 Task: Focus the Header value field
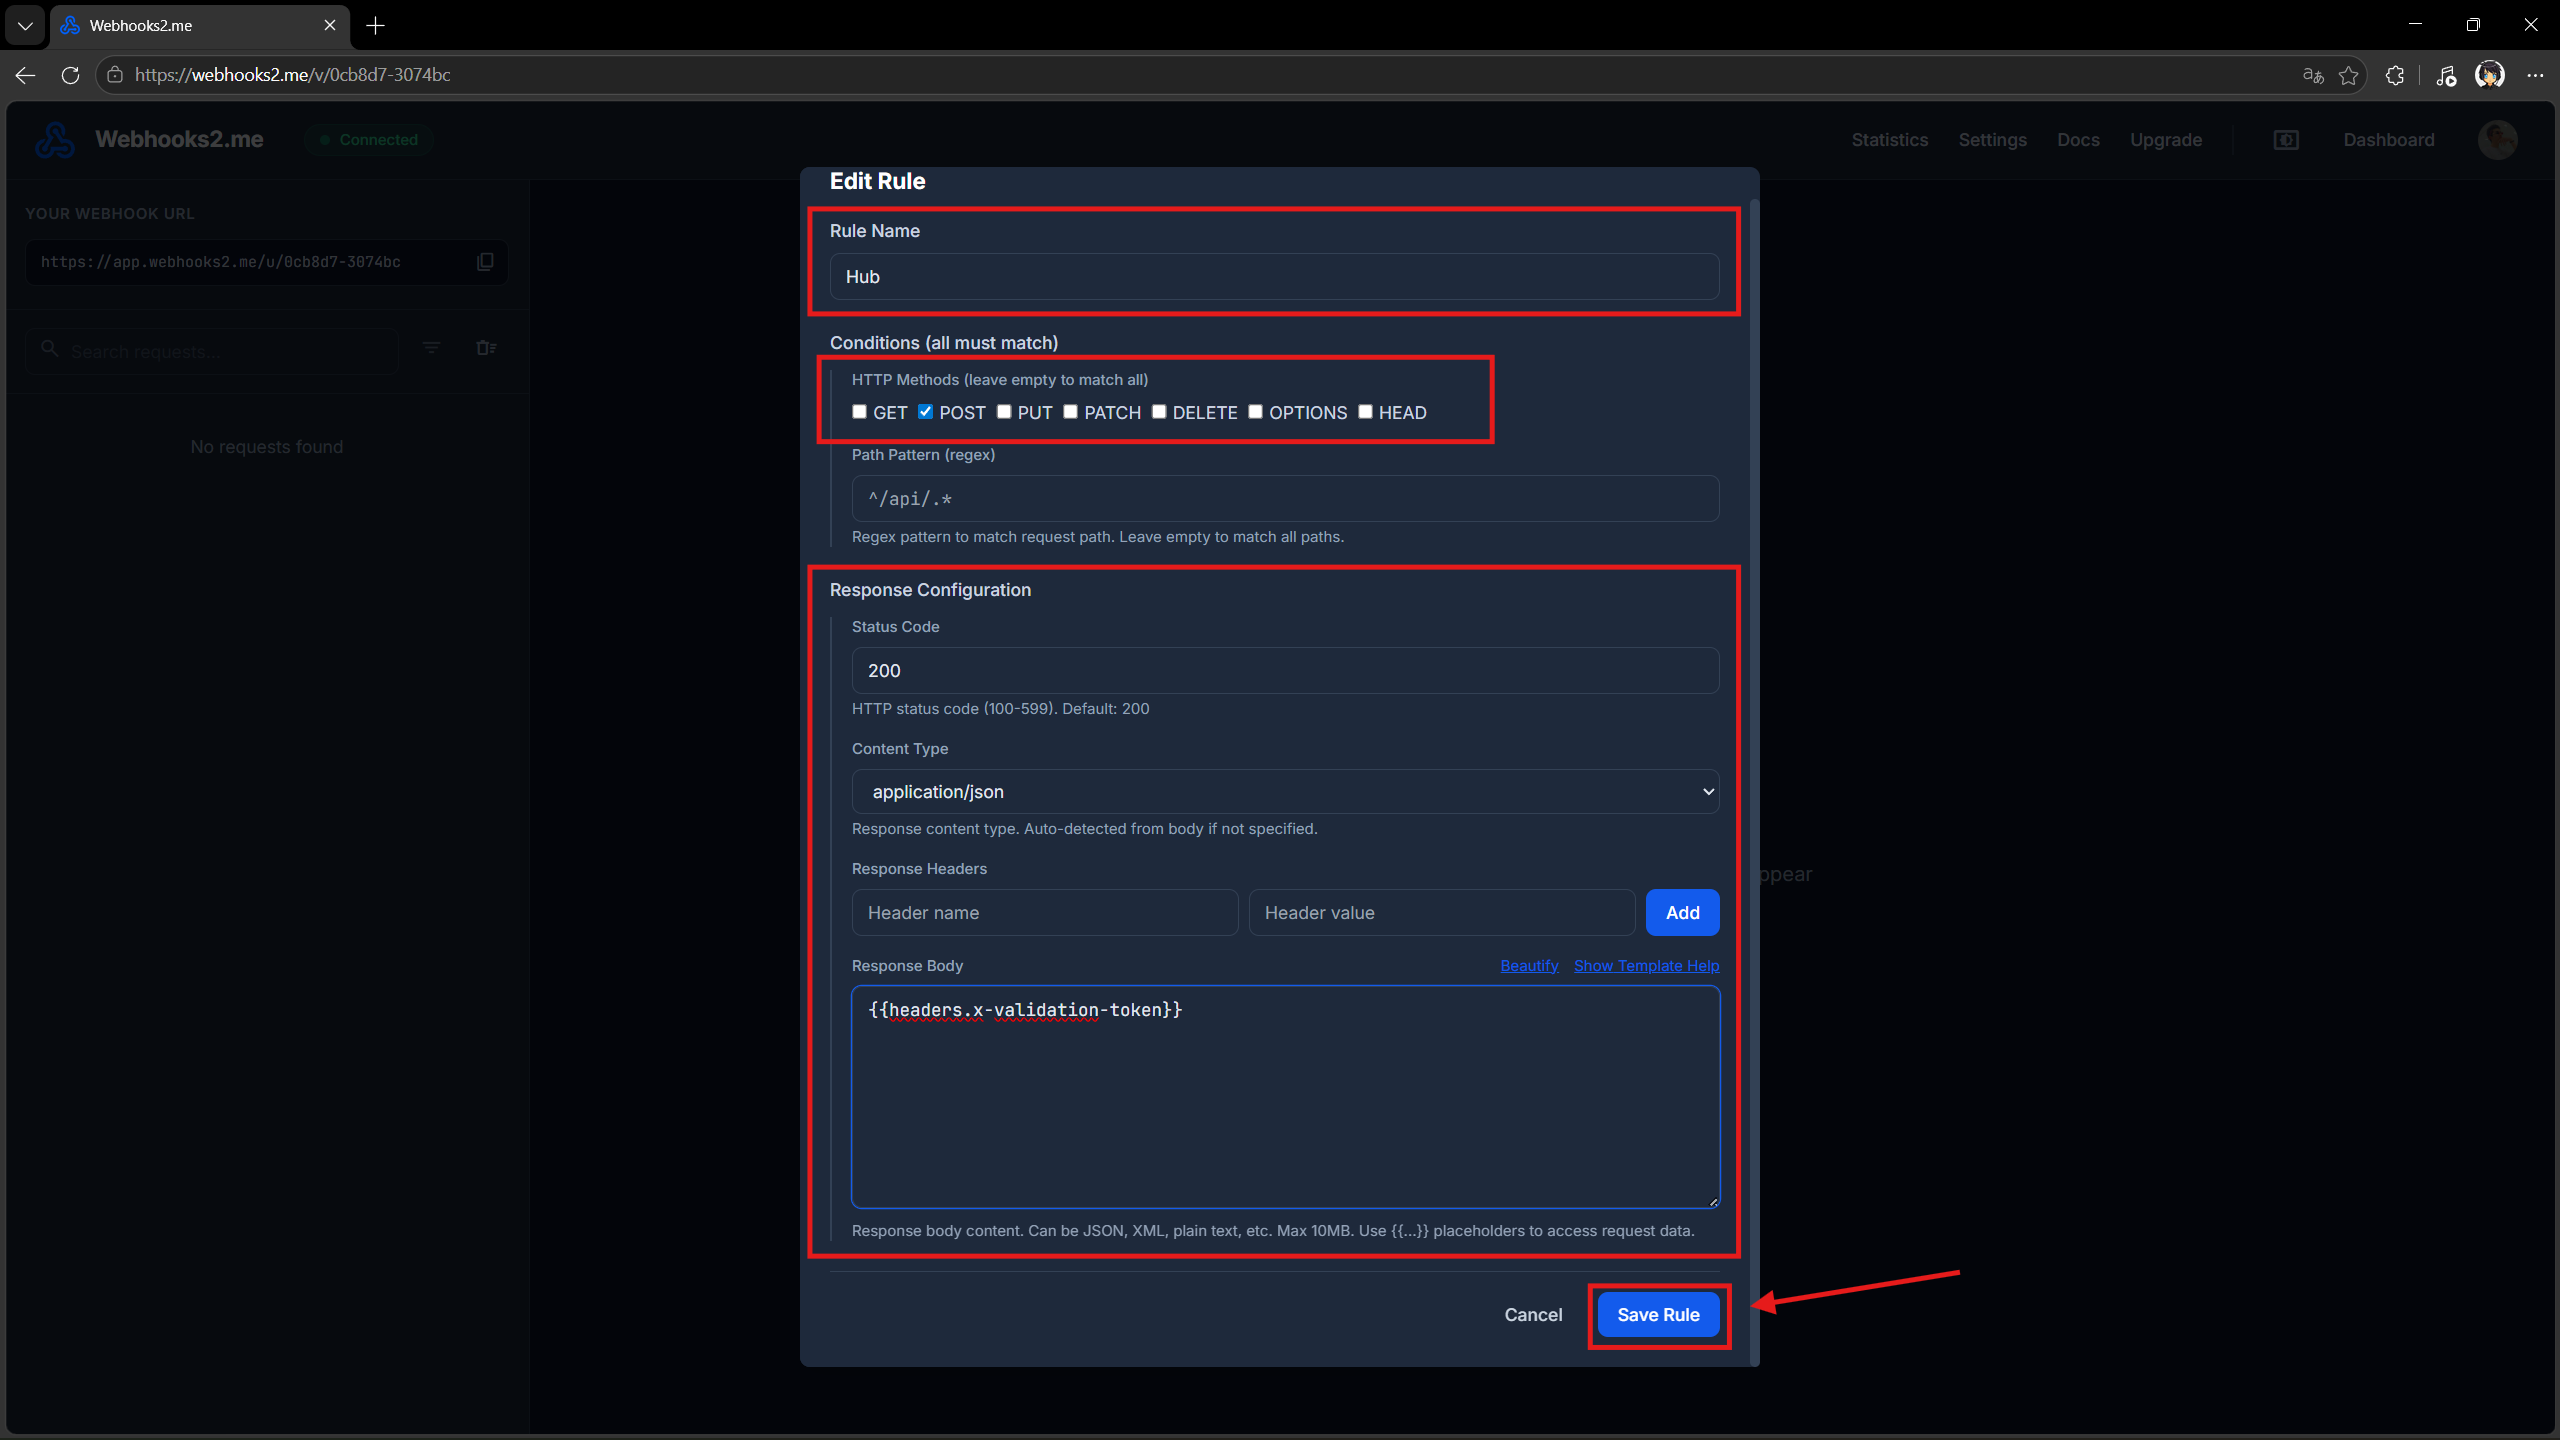click(1441, 912)
